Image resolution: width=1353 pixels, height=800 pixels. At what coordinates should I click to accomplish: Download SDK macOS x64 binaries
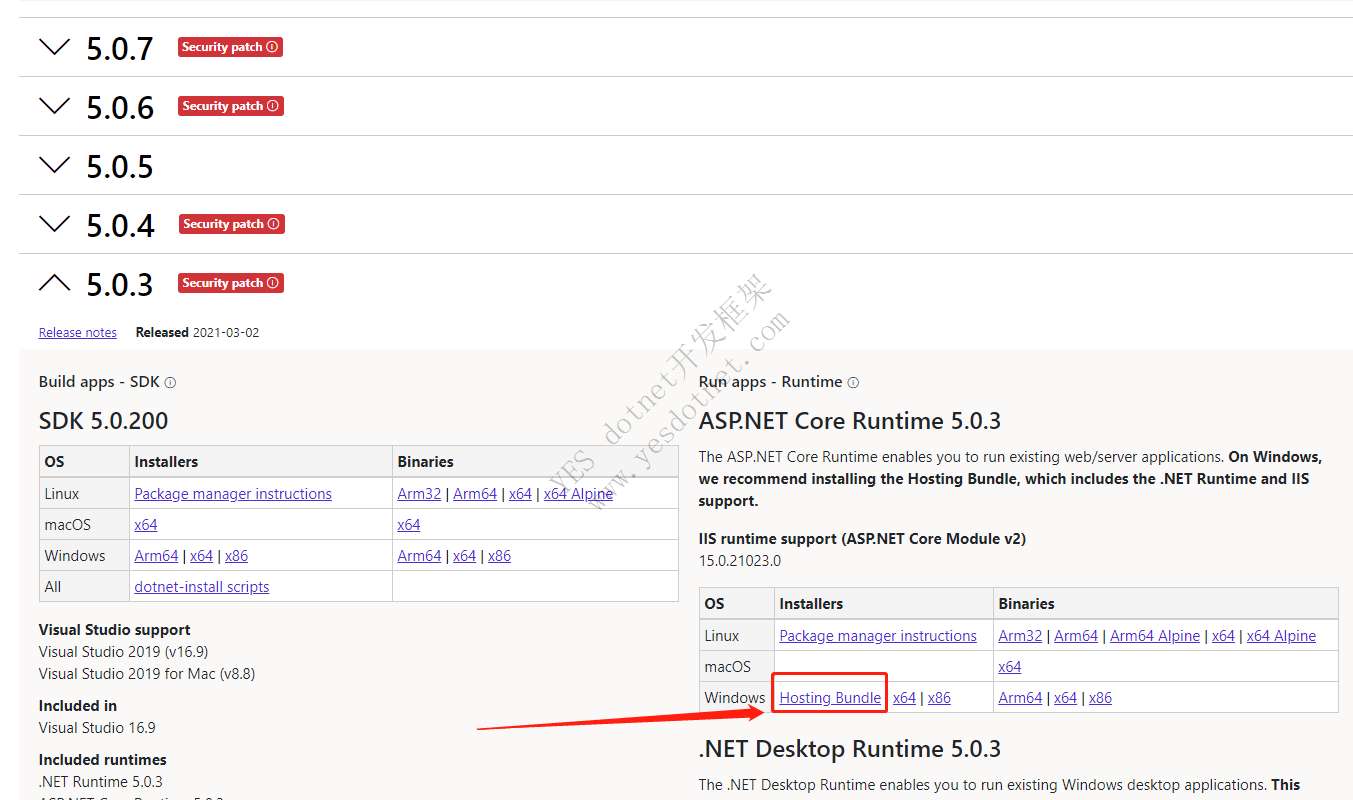(409, 525)
